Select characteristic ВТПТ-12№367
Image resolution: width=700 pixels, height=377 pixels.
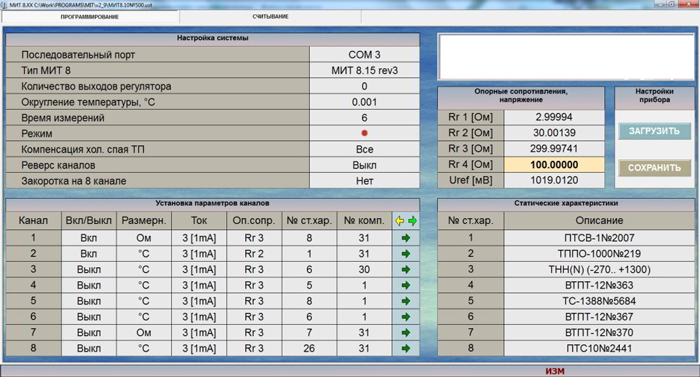(x=599, y=317)
